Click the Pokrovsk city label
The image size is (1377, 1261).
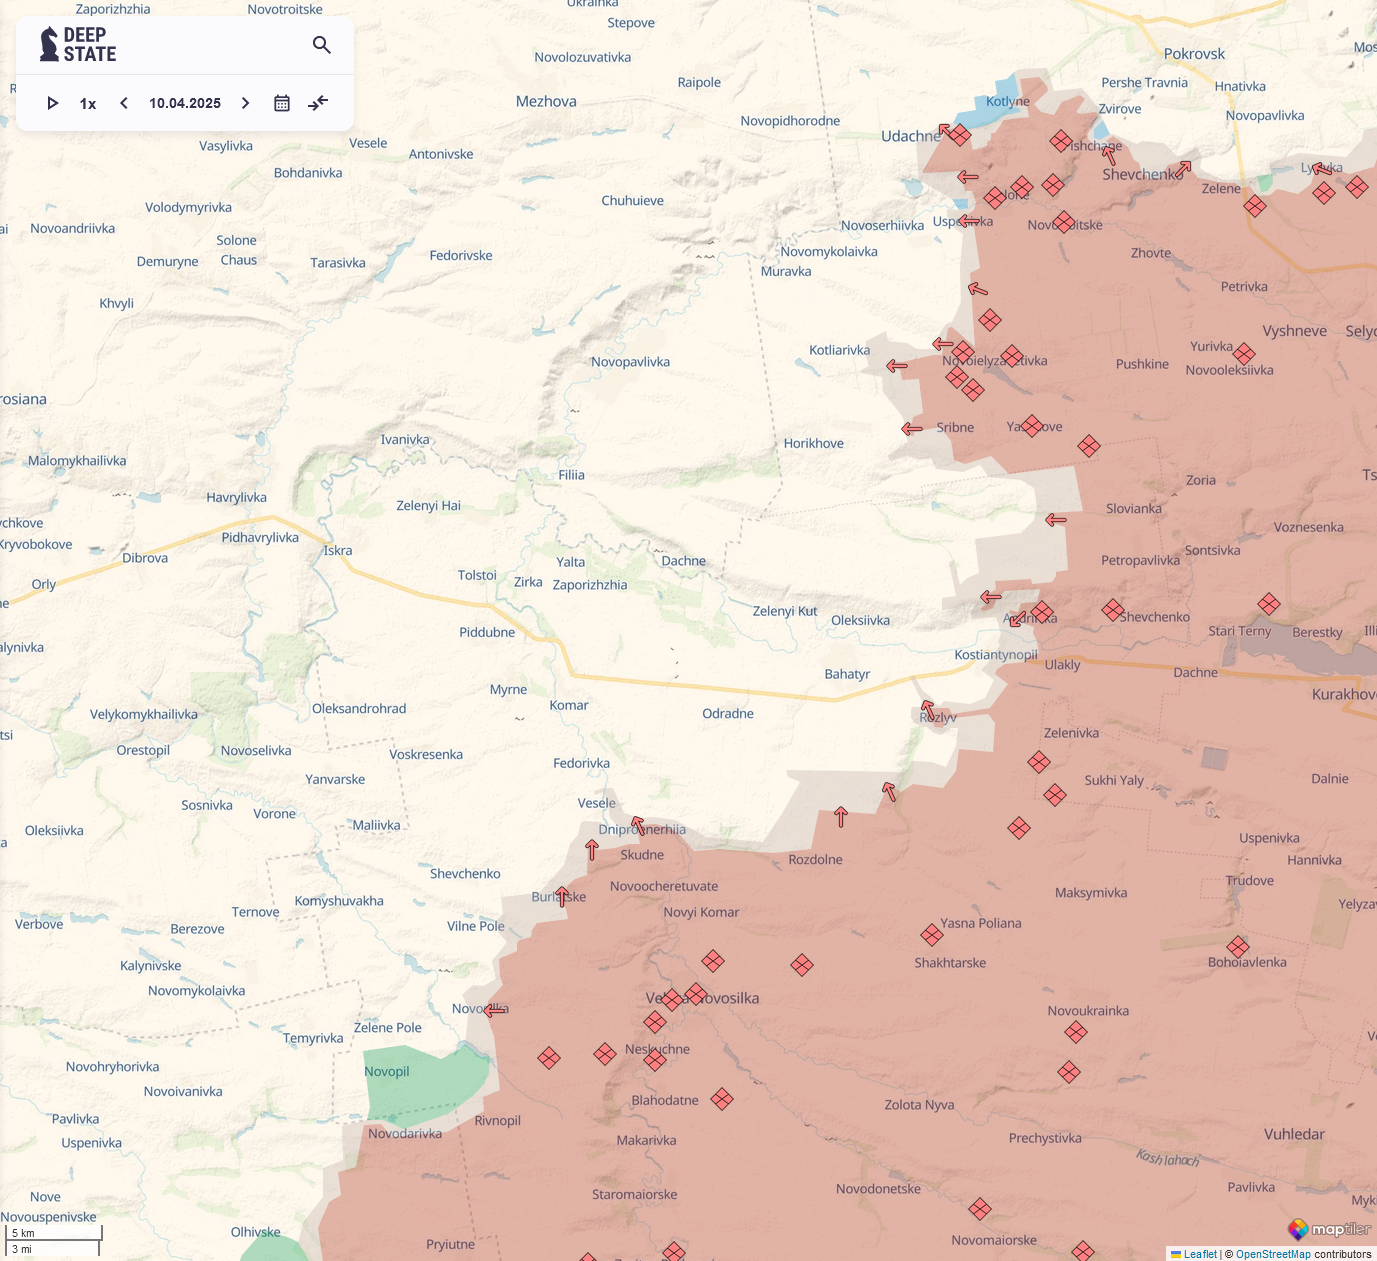coord(1194,54)
